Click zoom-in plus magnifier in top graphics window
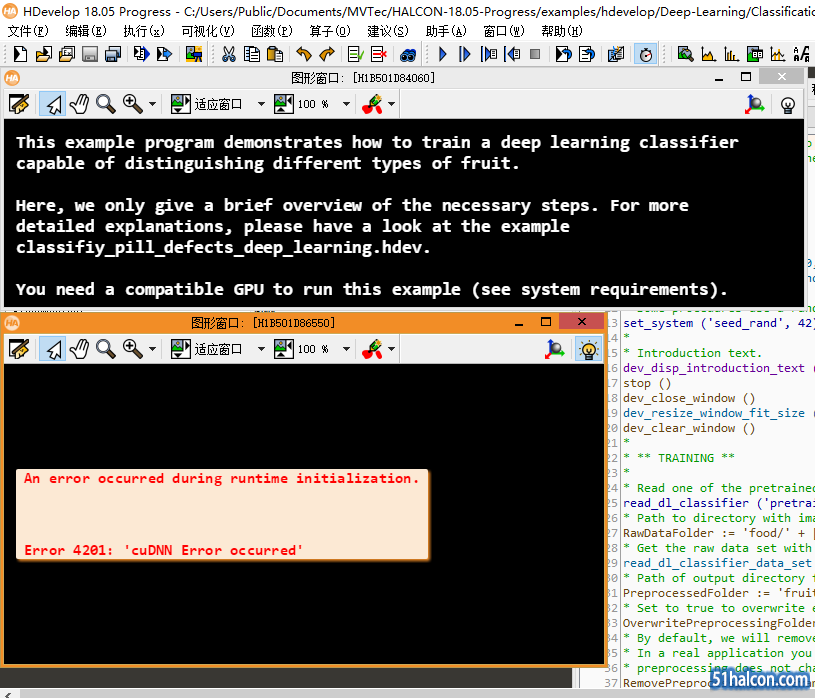 click(133, 104)
